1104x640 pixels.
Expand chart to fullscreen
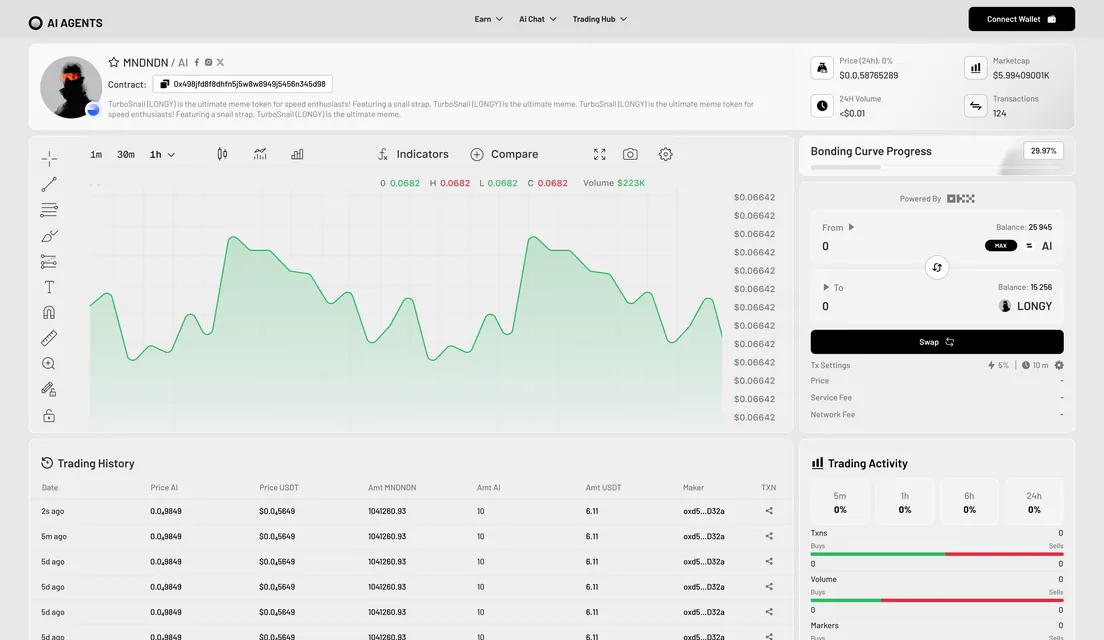coord(599,154)
